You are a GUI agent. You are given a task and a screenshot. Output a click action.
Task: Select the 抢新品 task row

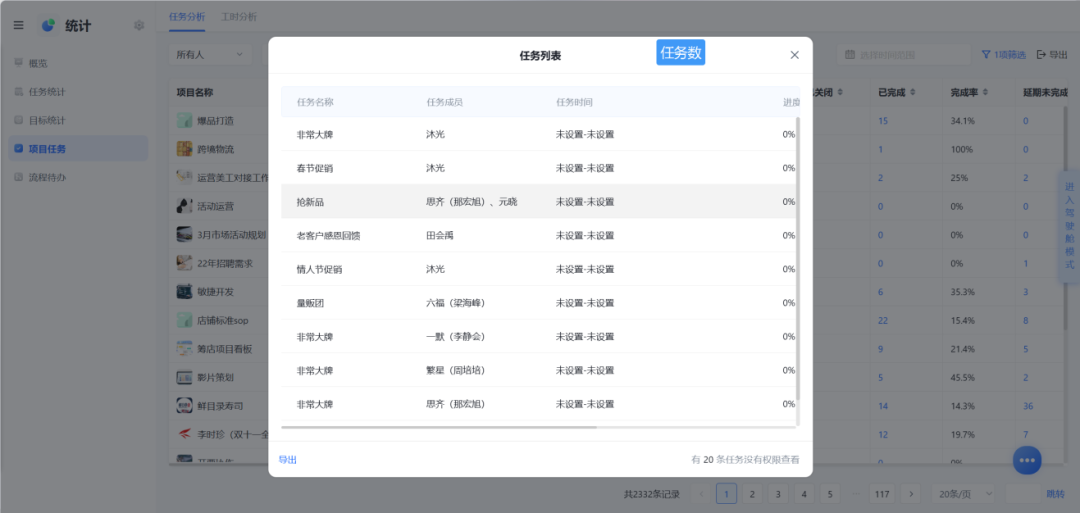[x=538, y=202]
